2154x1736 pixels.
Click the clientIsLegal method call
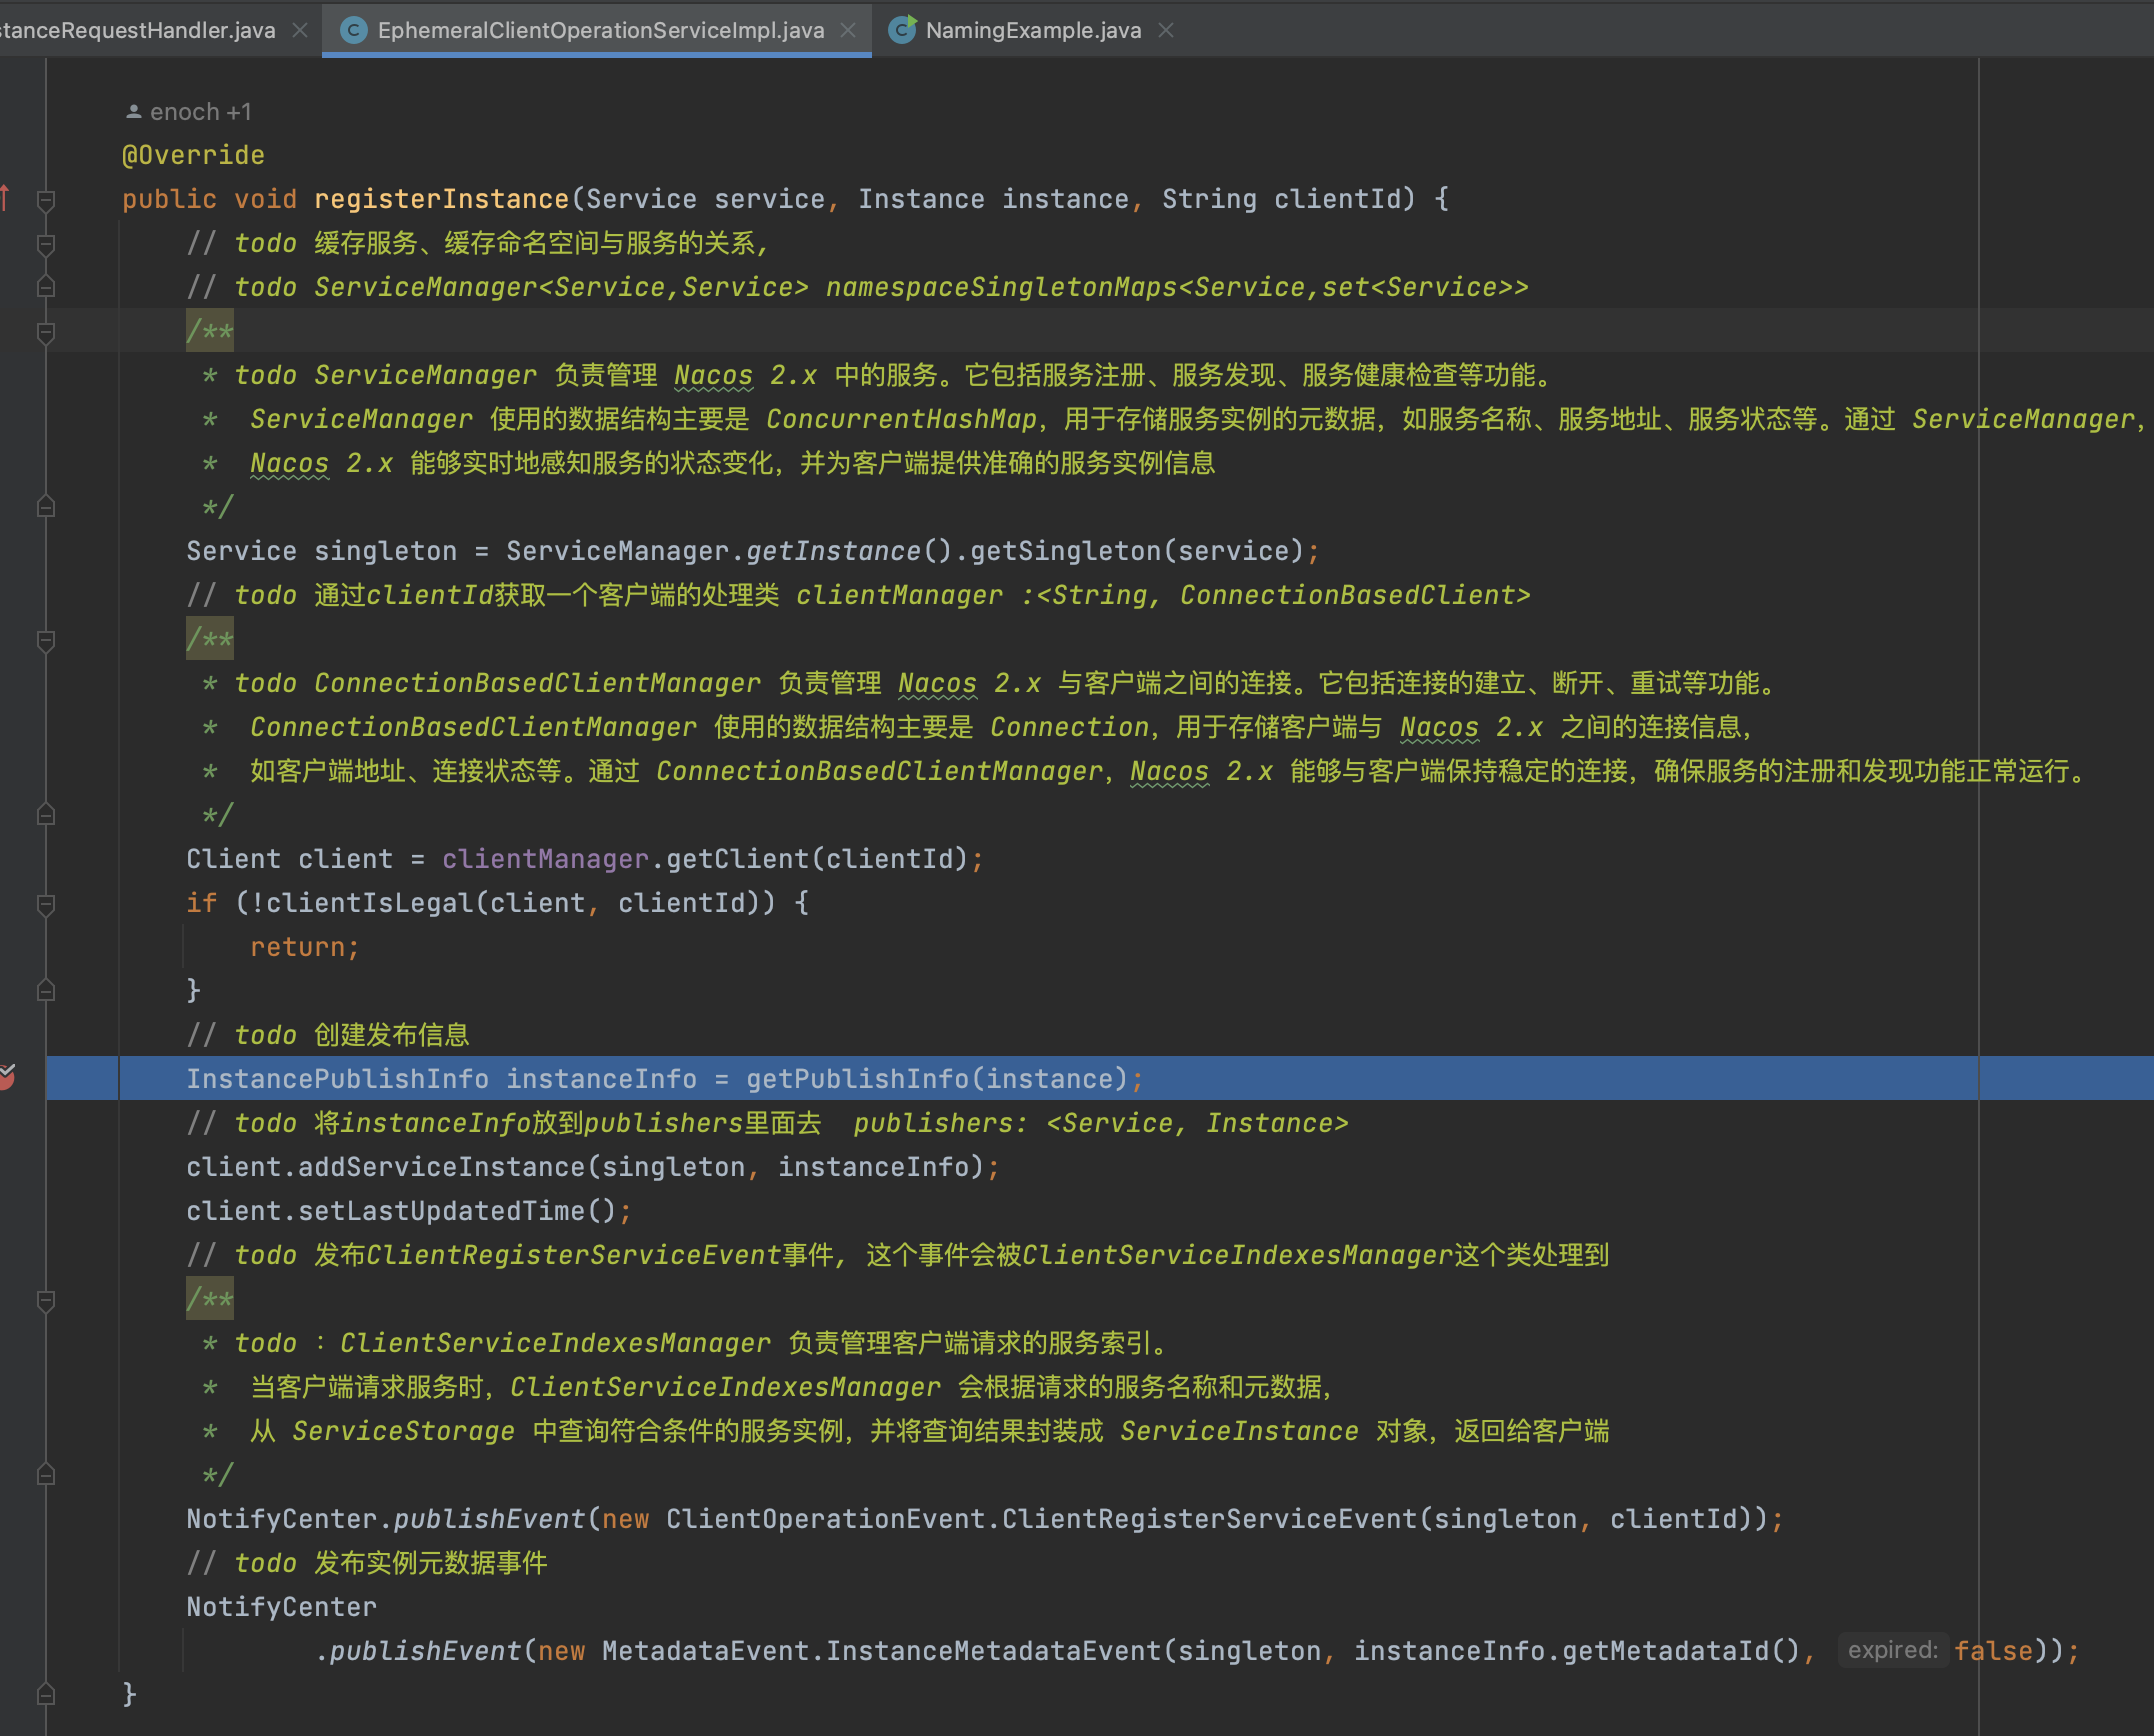369,903
